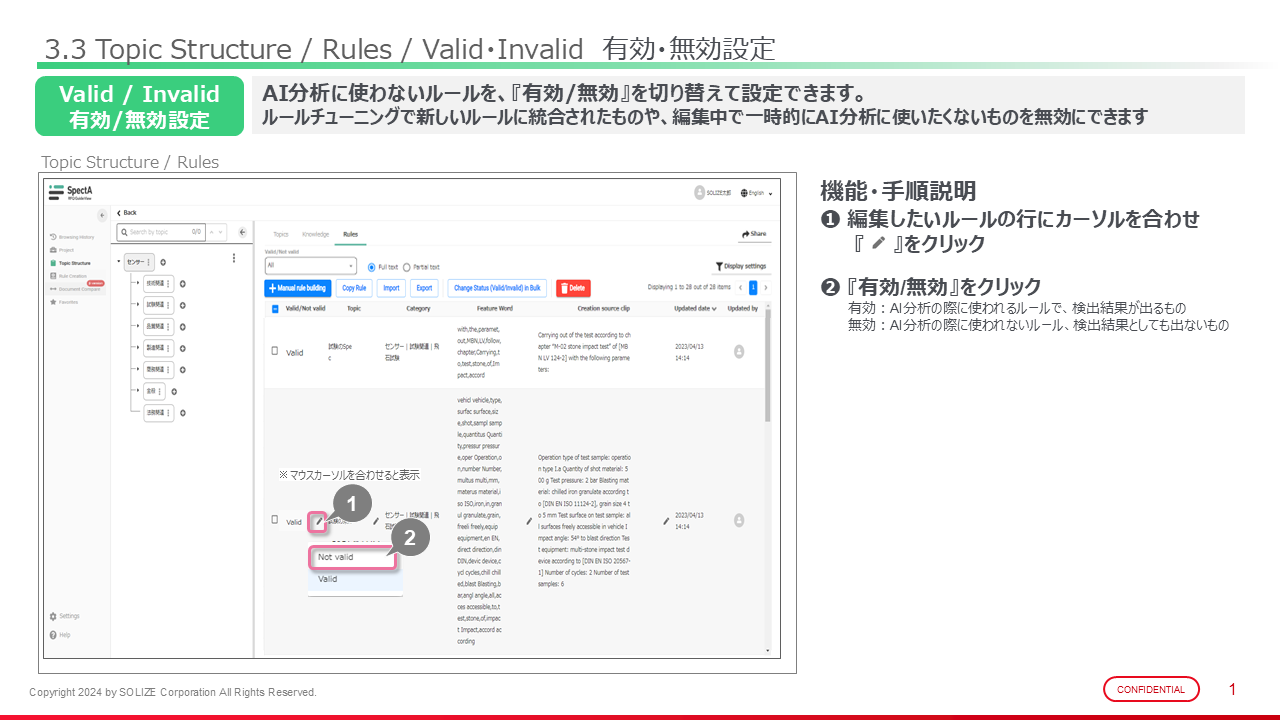
Task: Collapse the センサー tree node arrow
Action: pos(119,262)
